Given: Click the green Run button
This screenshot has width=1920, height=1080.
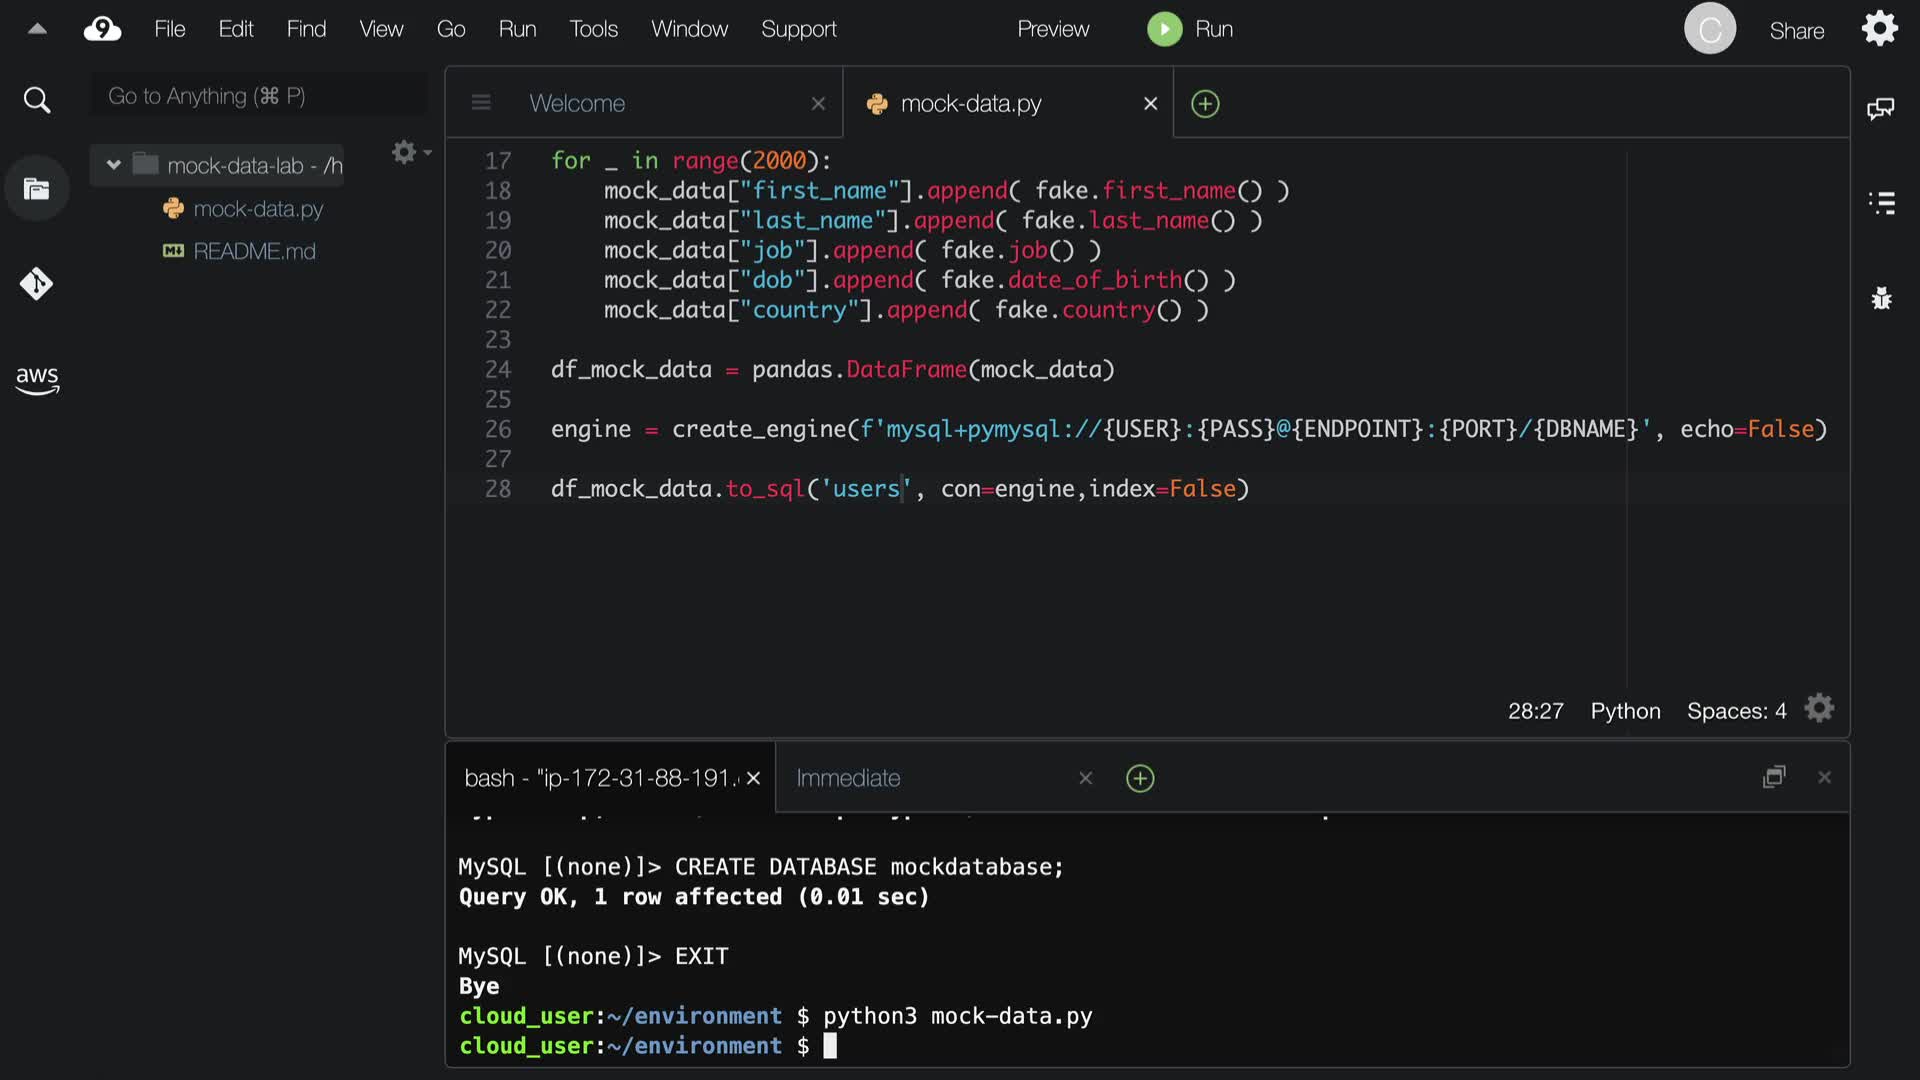Looking at the screenshot, I should point(1189,29).
